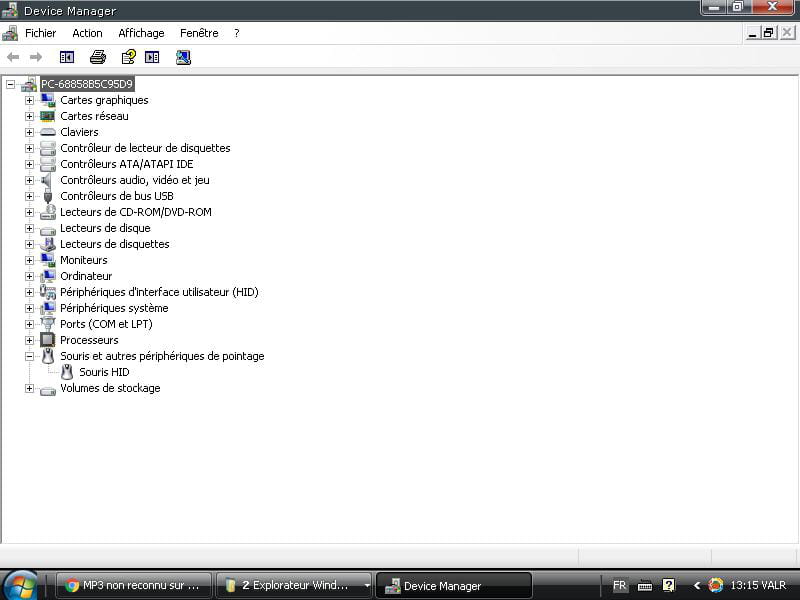The width and height of the screenshot is (800, 600).
Task: Expand Contrôleurs audio, vidéo et jeu
Action: [29, 180]
